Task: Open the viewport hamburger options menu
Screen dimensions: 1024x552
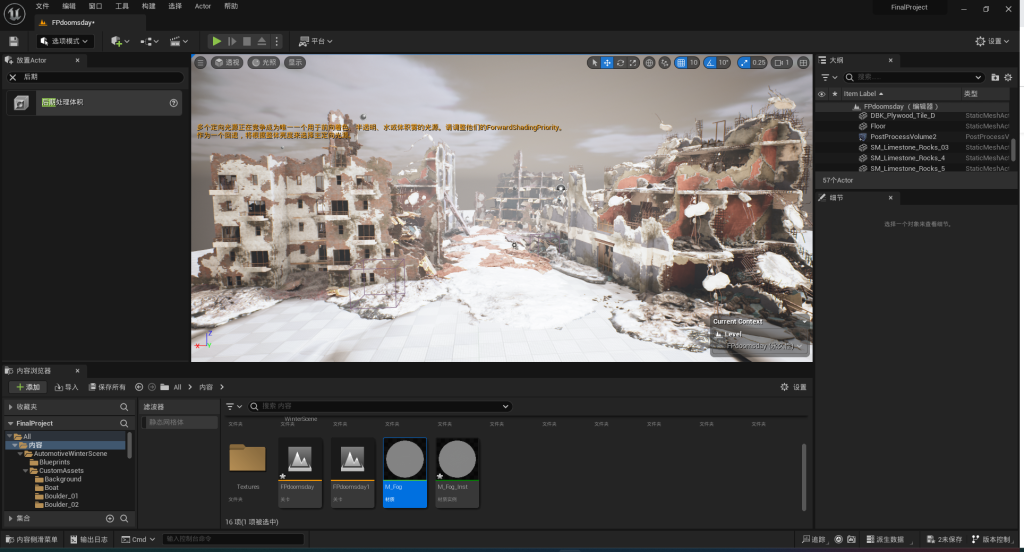Action: tap(201, 63)
